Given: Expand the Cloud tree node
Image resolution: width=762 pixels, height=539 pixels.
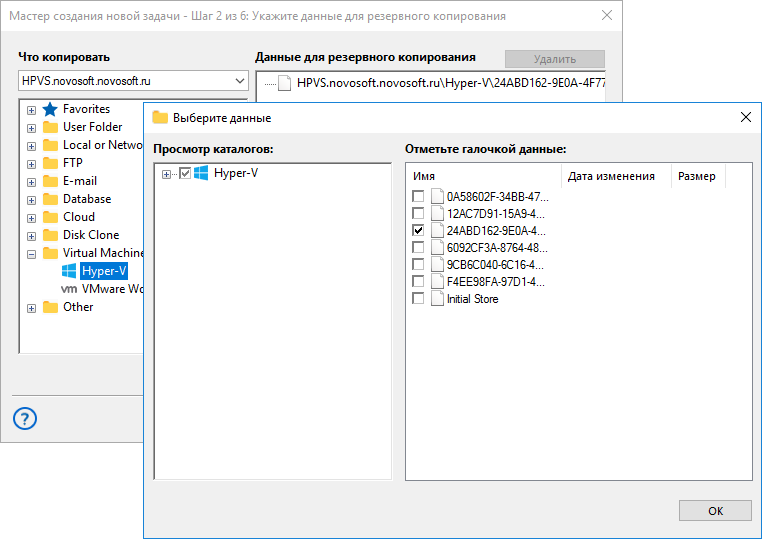Looking at the screenshot, I should pyautogui.click(x=32, y=218).
